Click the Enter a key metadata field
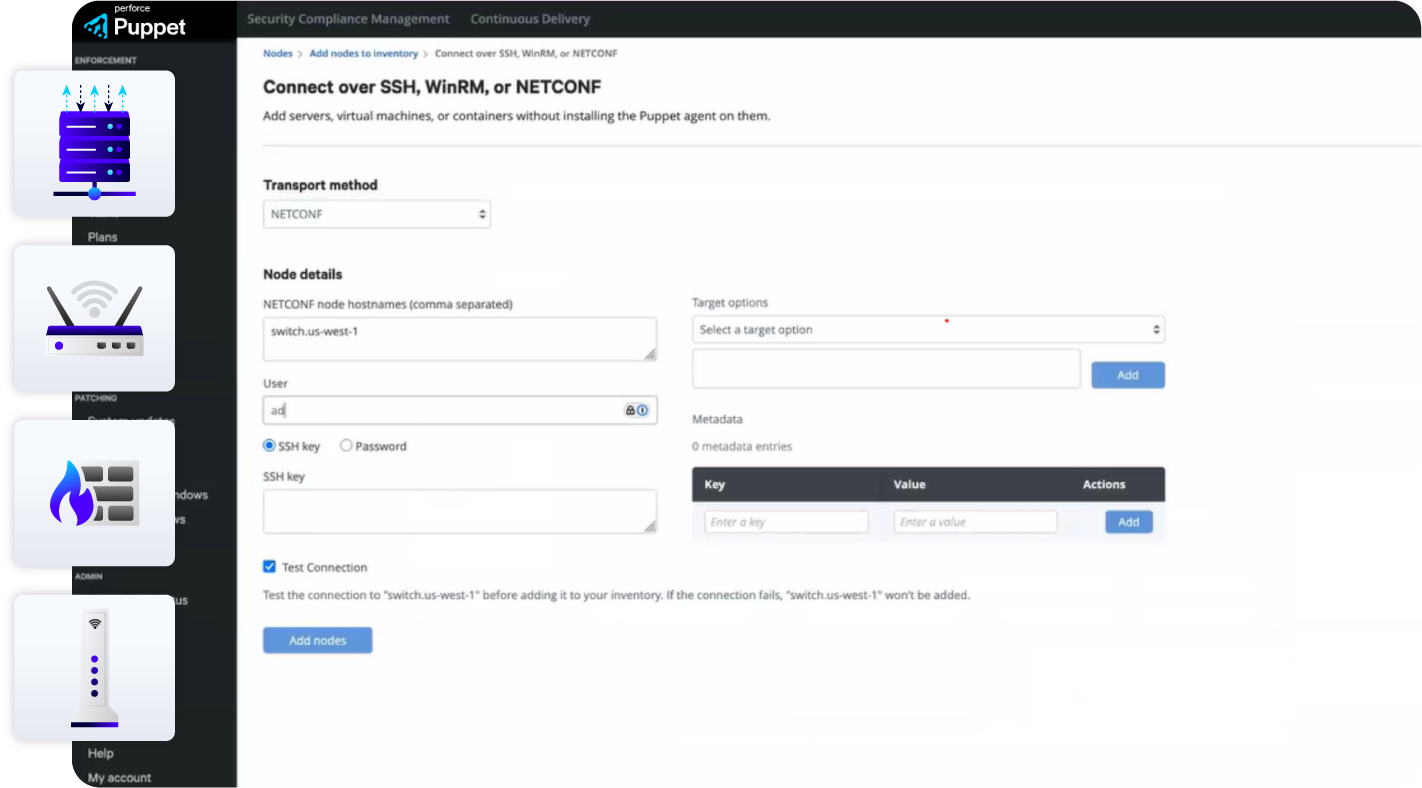The image size is (1422, 788). tap(786, 521)
